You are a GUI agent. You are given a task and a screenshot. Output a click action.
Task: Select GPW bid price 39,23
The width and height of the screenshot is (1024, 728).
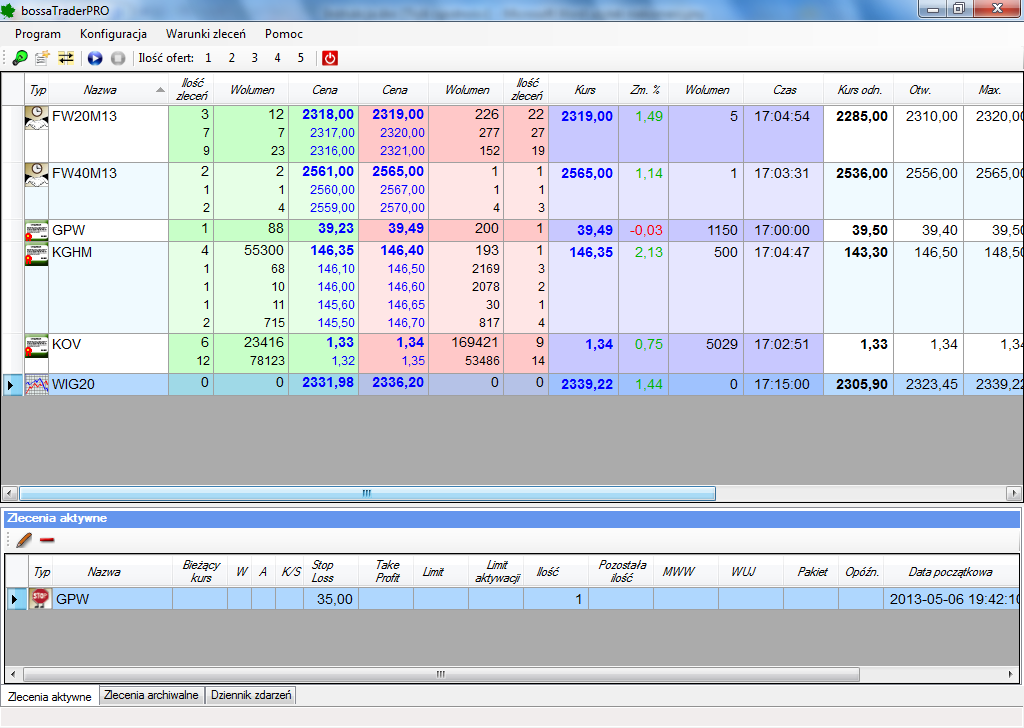coord(336,229)
